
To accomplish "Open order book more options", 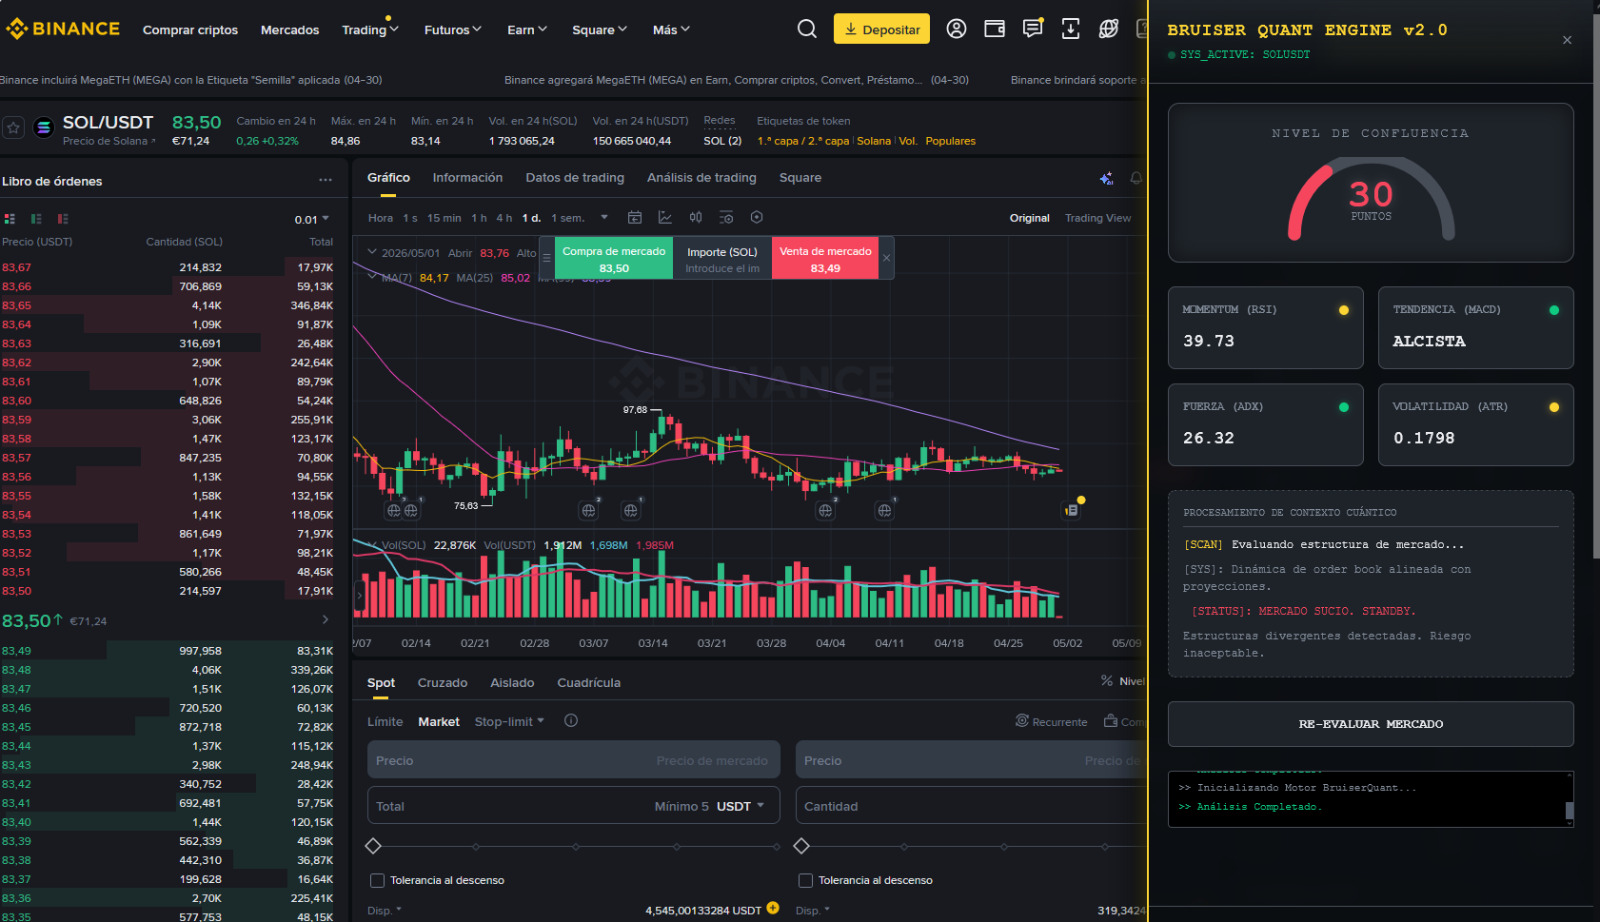I will coord(325,181).
